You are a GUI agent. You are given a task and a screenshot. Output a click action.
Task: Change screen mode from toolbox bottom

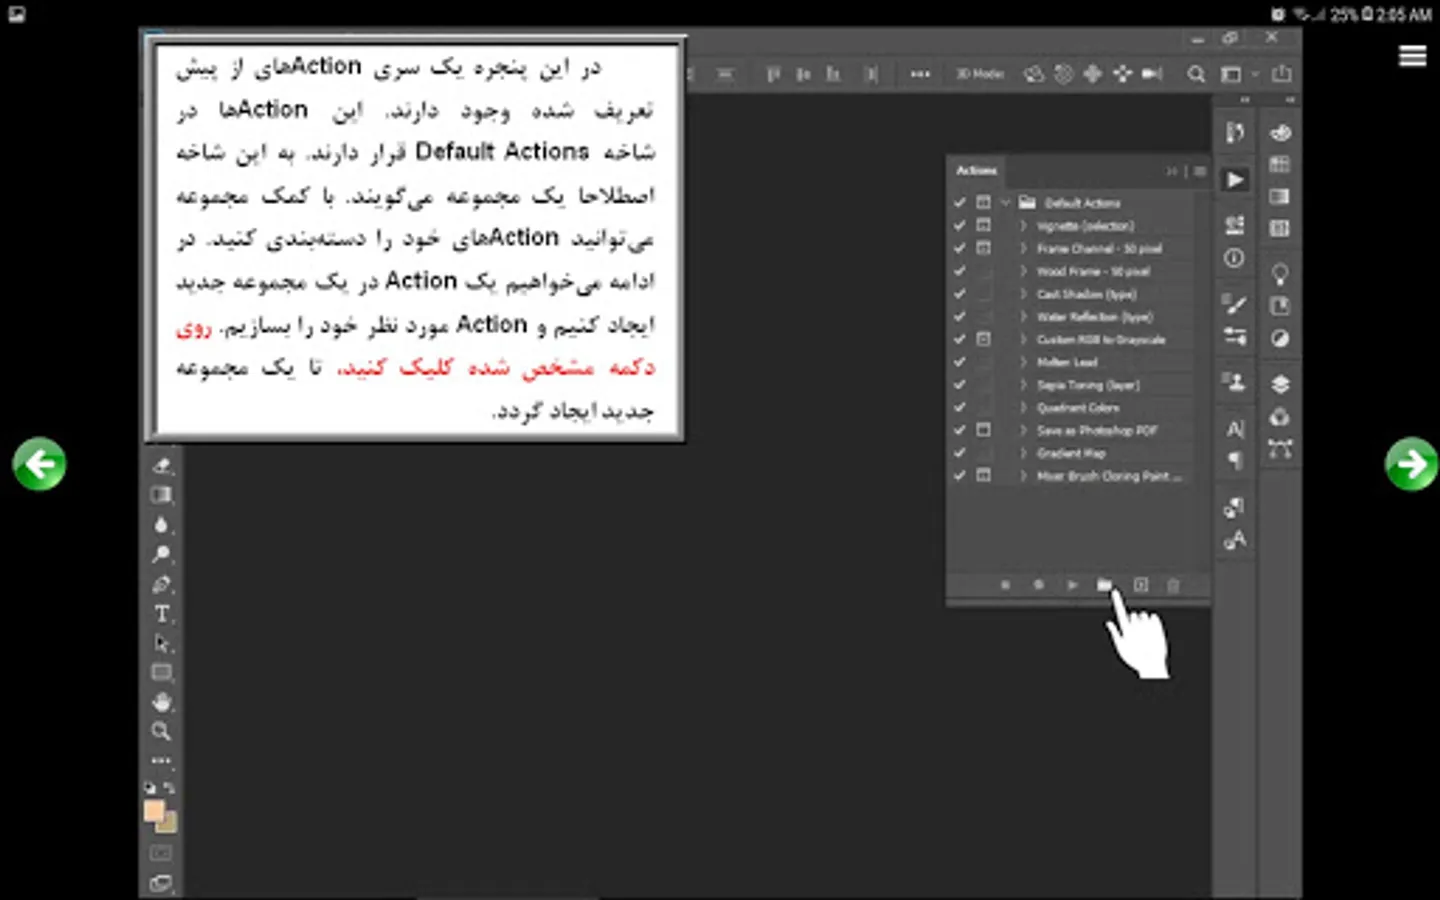pyautogui.click(x=161, y=883)
